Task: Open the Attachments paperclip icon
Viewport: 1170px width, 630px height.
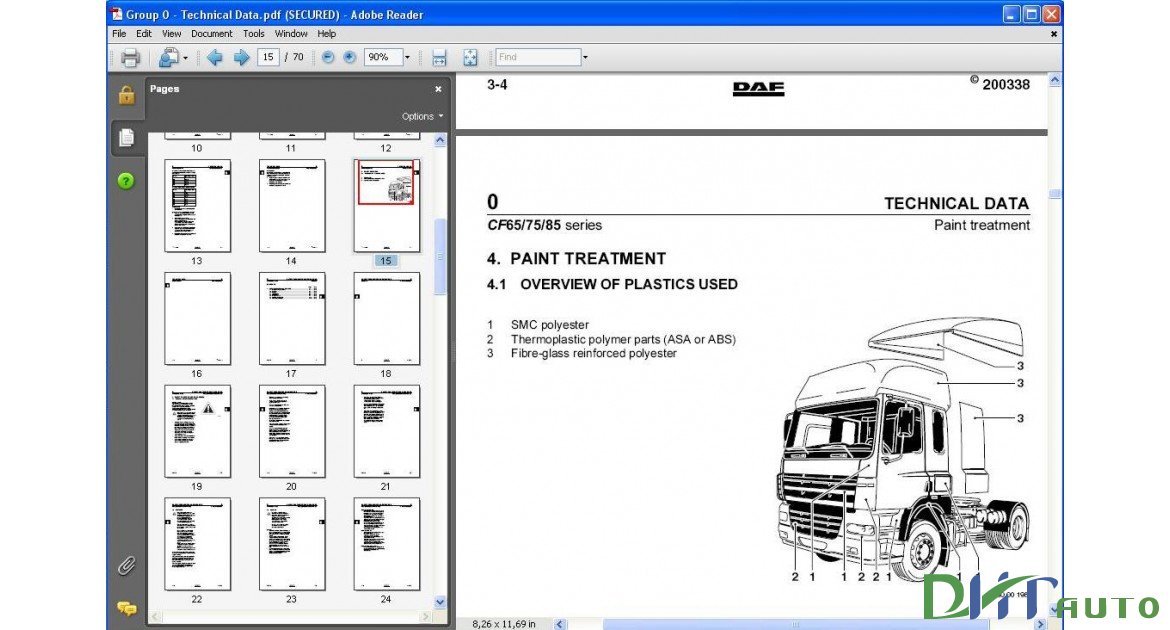Action: click(125, 565)
